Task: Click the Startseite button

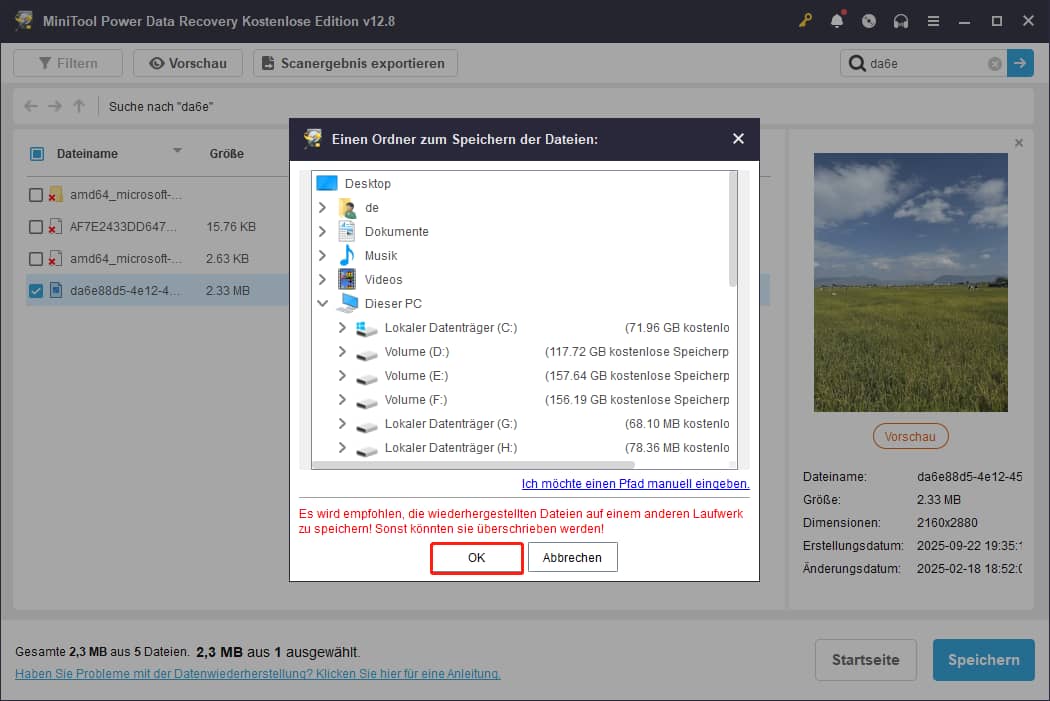Action: point(866,659)
